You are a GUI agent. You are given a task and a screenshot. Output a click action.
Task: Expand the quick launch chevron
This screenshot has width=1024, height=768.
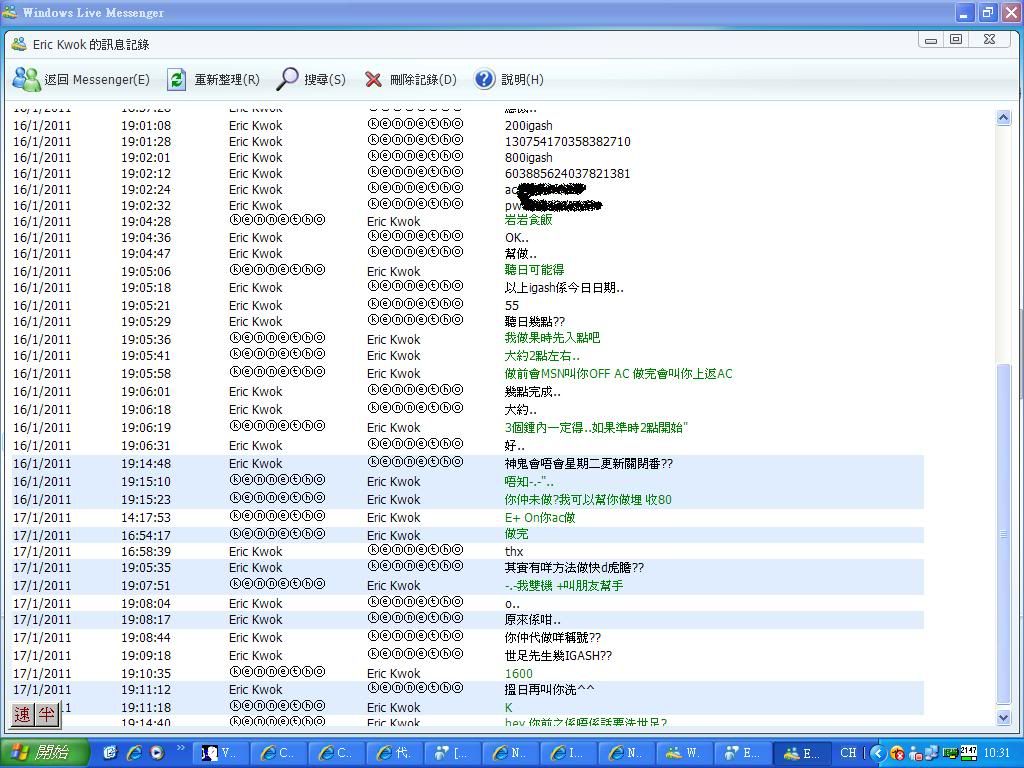point(181,748)
